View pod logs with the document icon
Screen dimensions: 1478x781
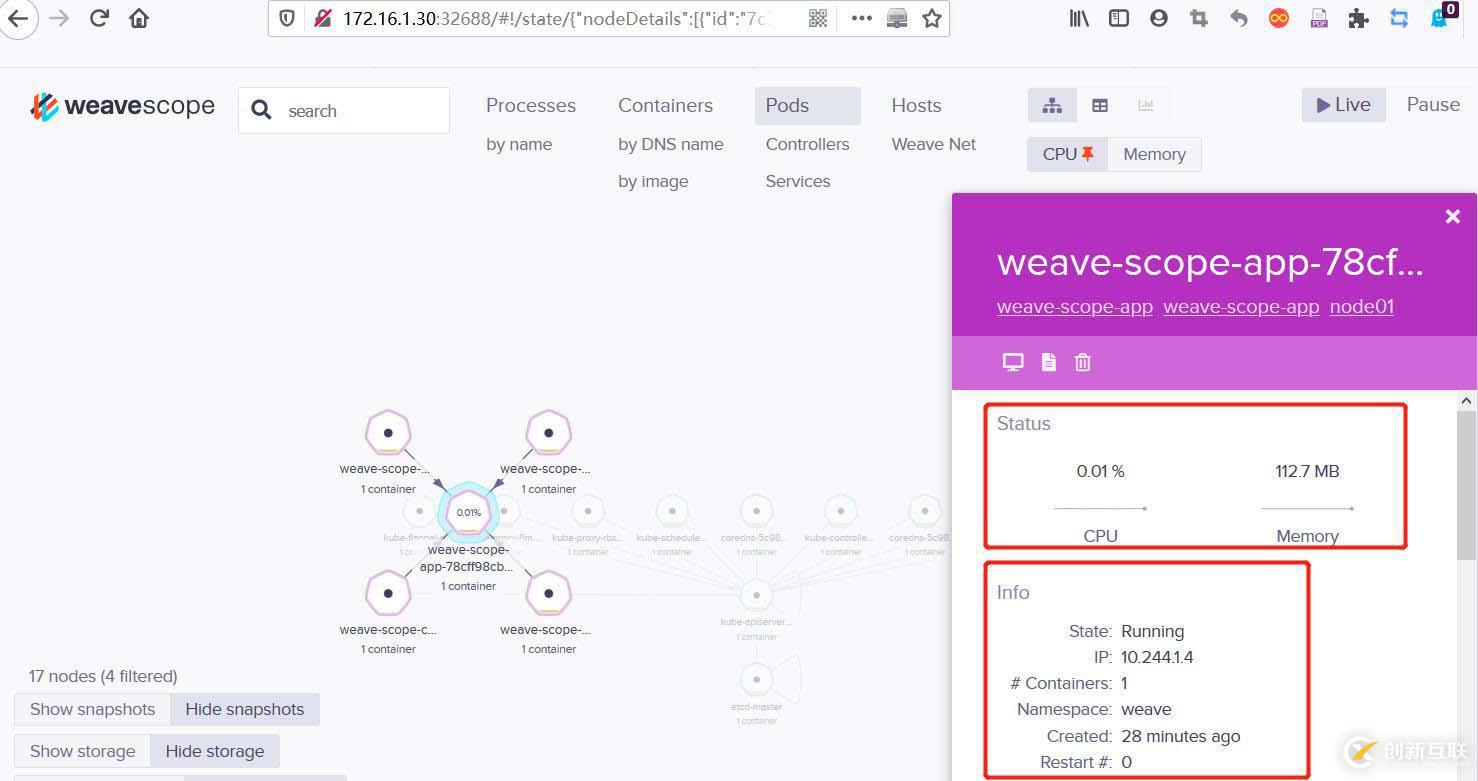tap(1048, 362)
